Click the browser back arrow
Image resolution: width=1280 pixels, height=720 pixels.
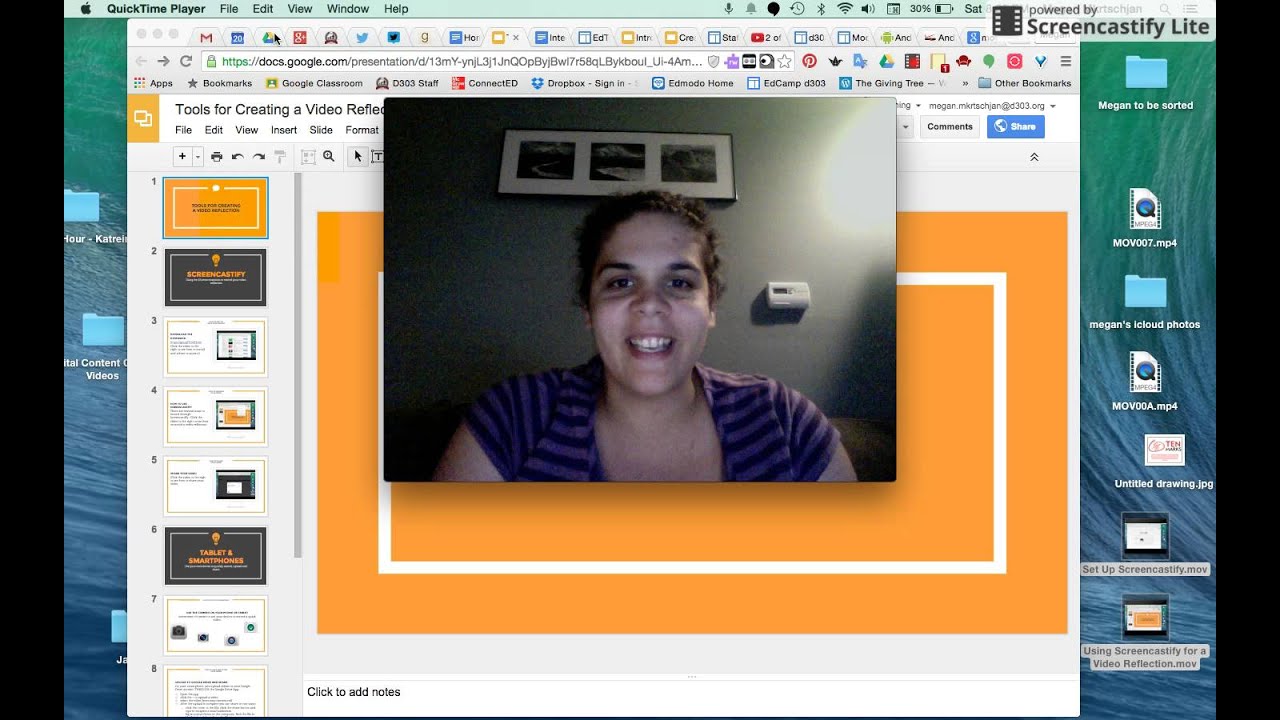[x=140, y=61]
